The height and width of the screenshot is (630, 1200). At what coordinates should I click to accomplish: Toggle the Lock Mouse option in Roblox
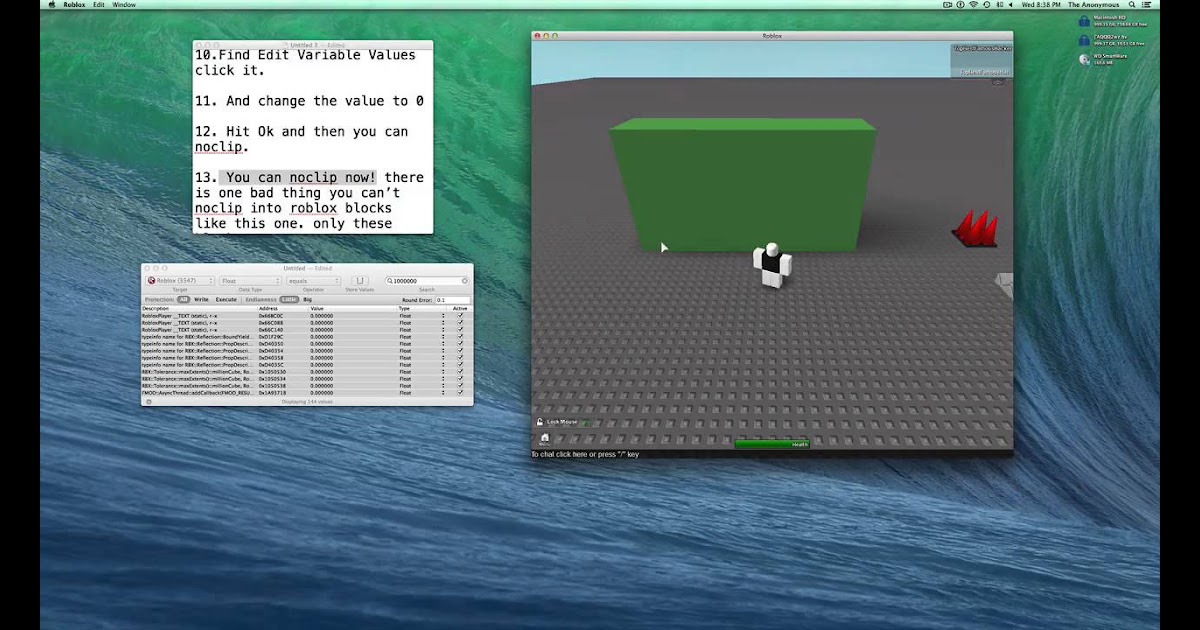pyautogui.click(x=557, y=422)
